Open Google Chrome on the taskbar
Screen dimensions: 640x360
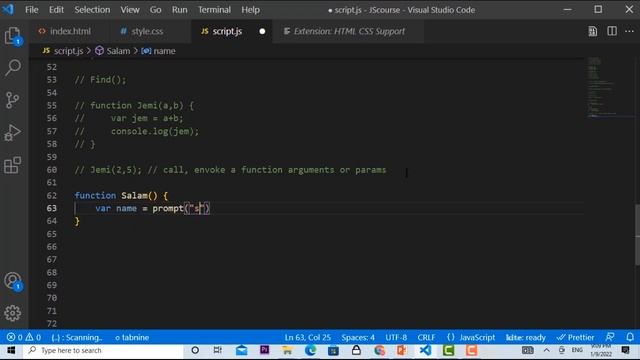(380, 350)
